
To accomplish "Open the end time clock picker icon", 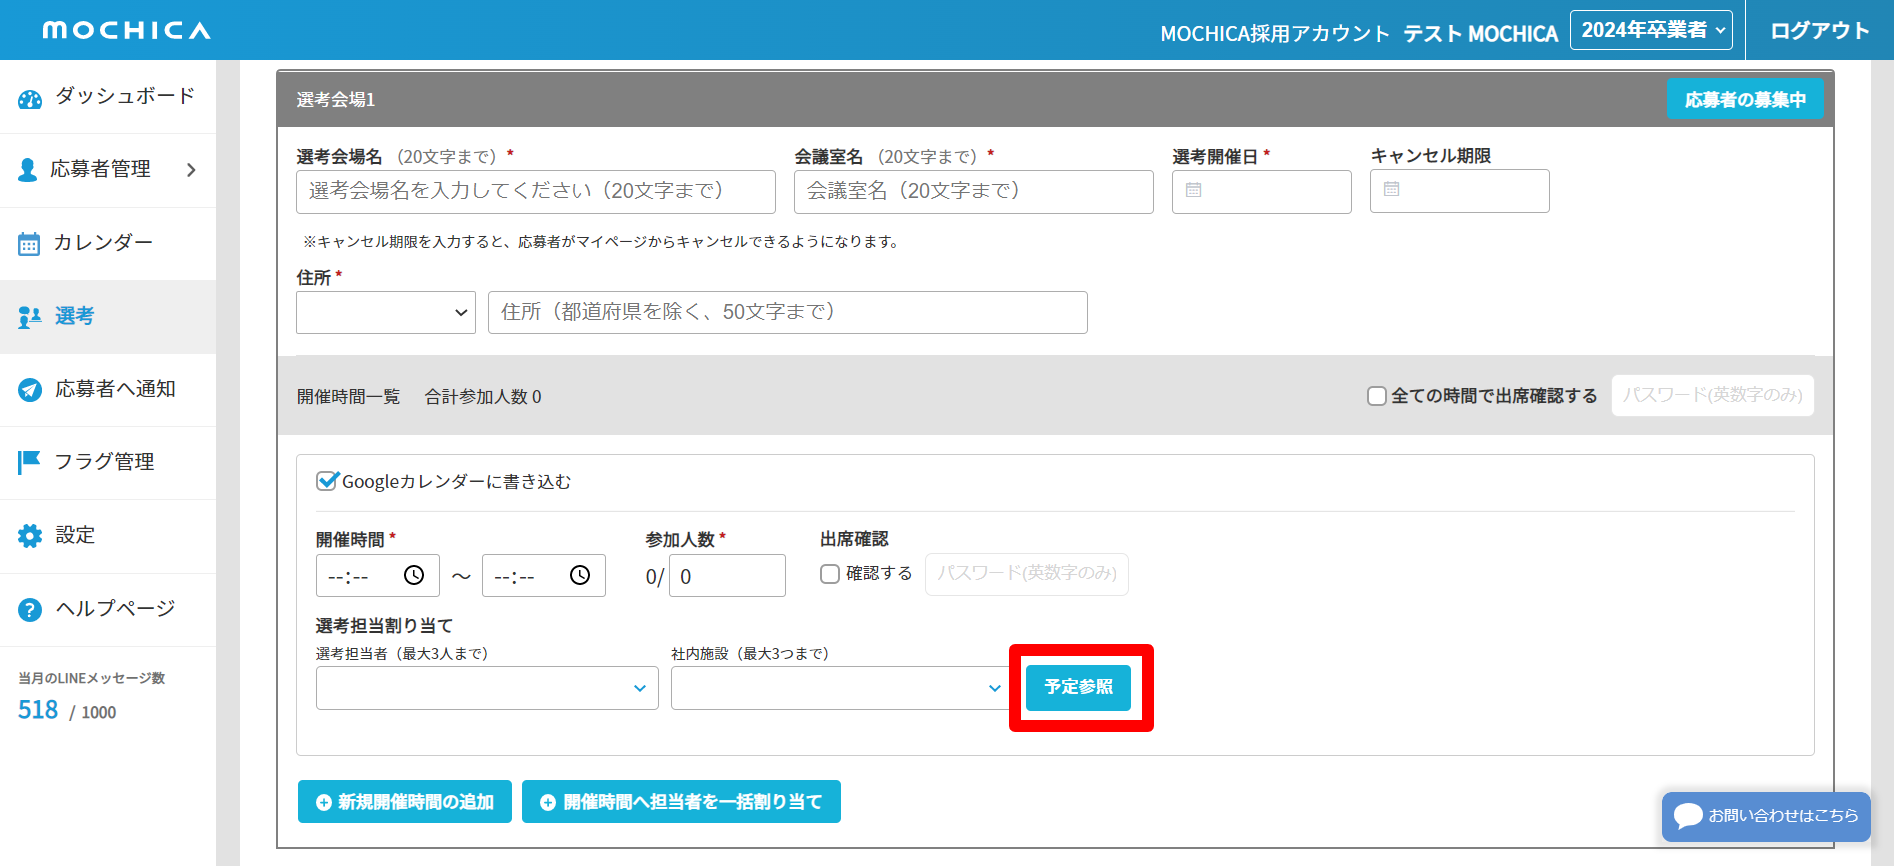I will point(580,575).
